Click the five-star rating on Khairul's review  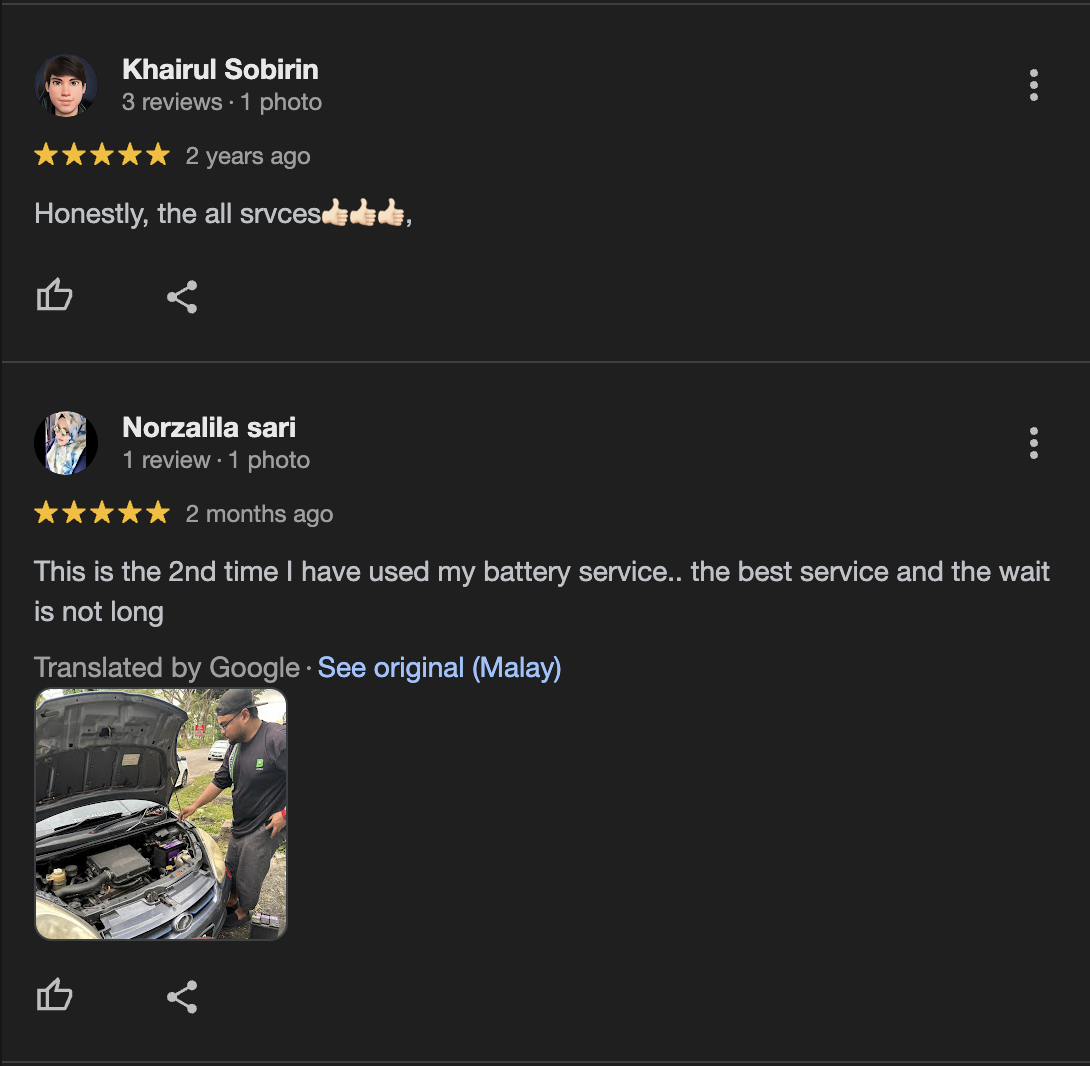tap(101, 154)
